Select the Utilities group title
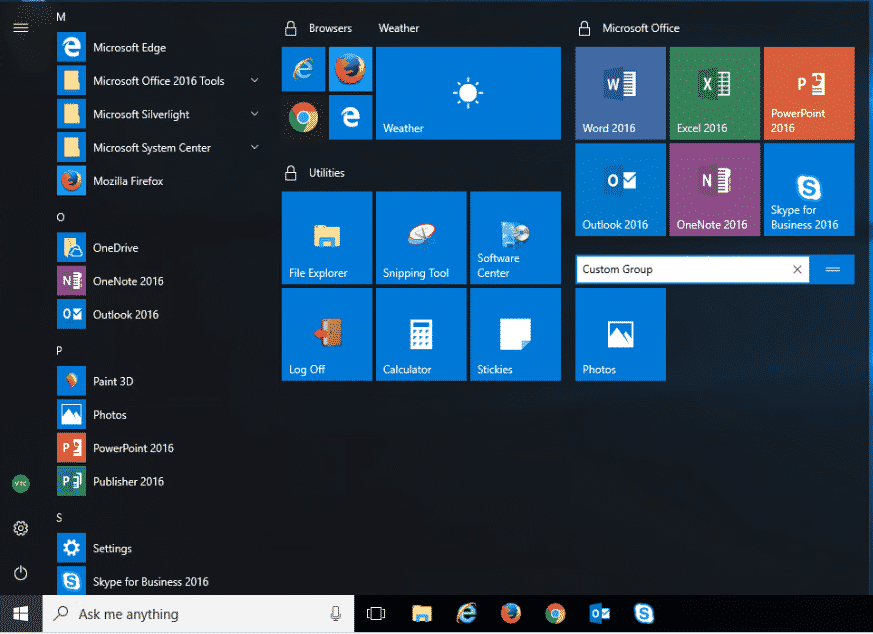 (x=327, y=173)
